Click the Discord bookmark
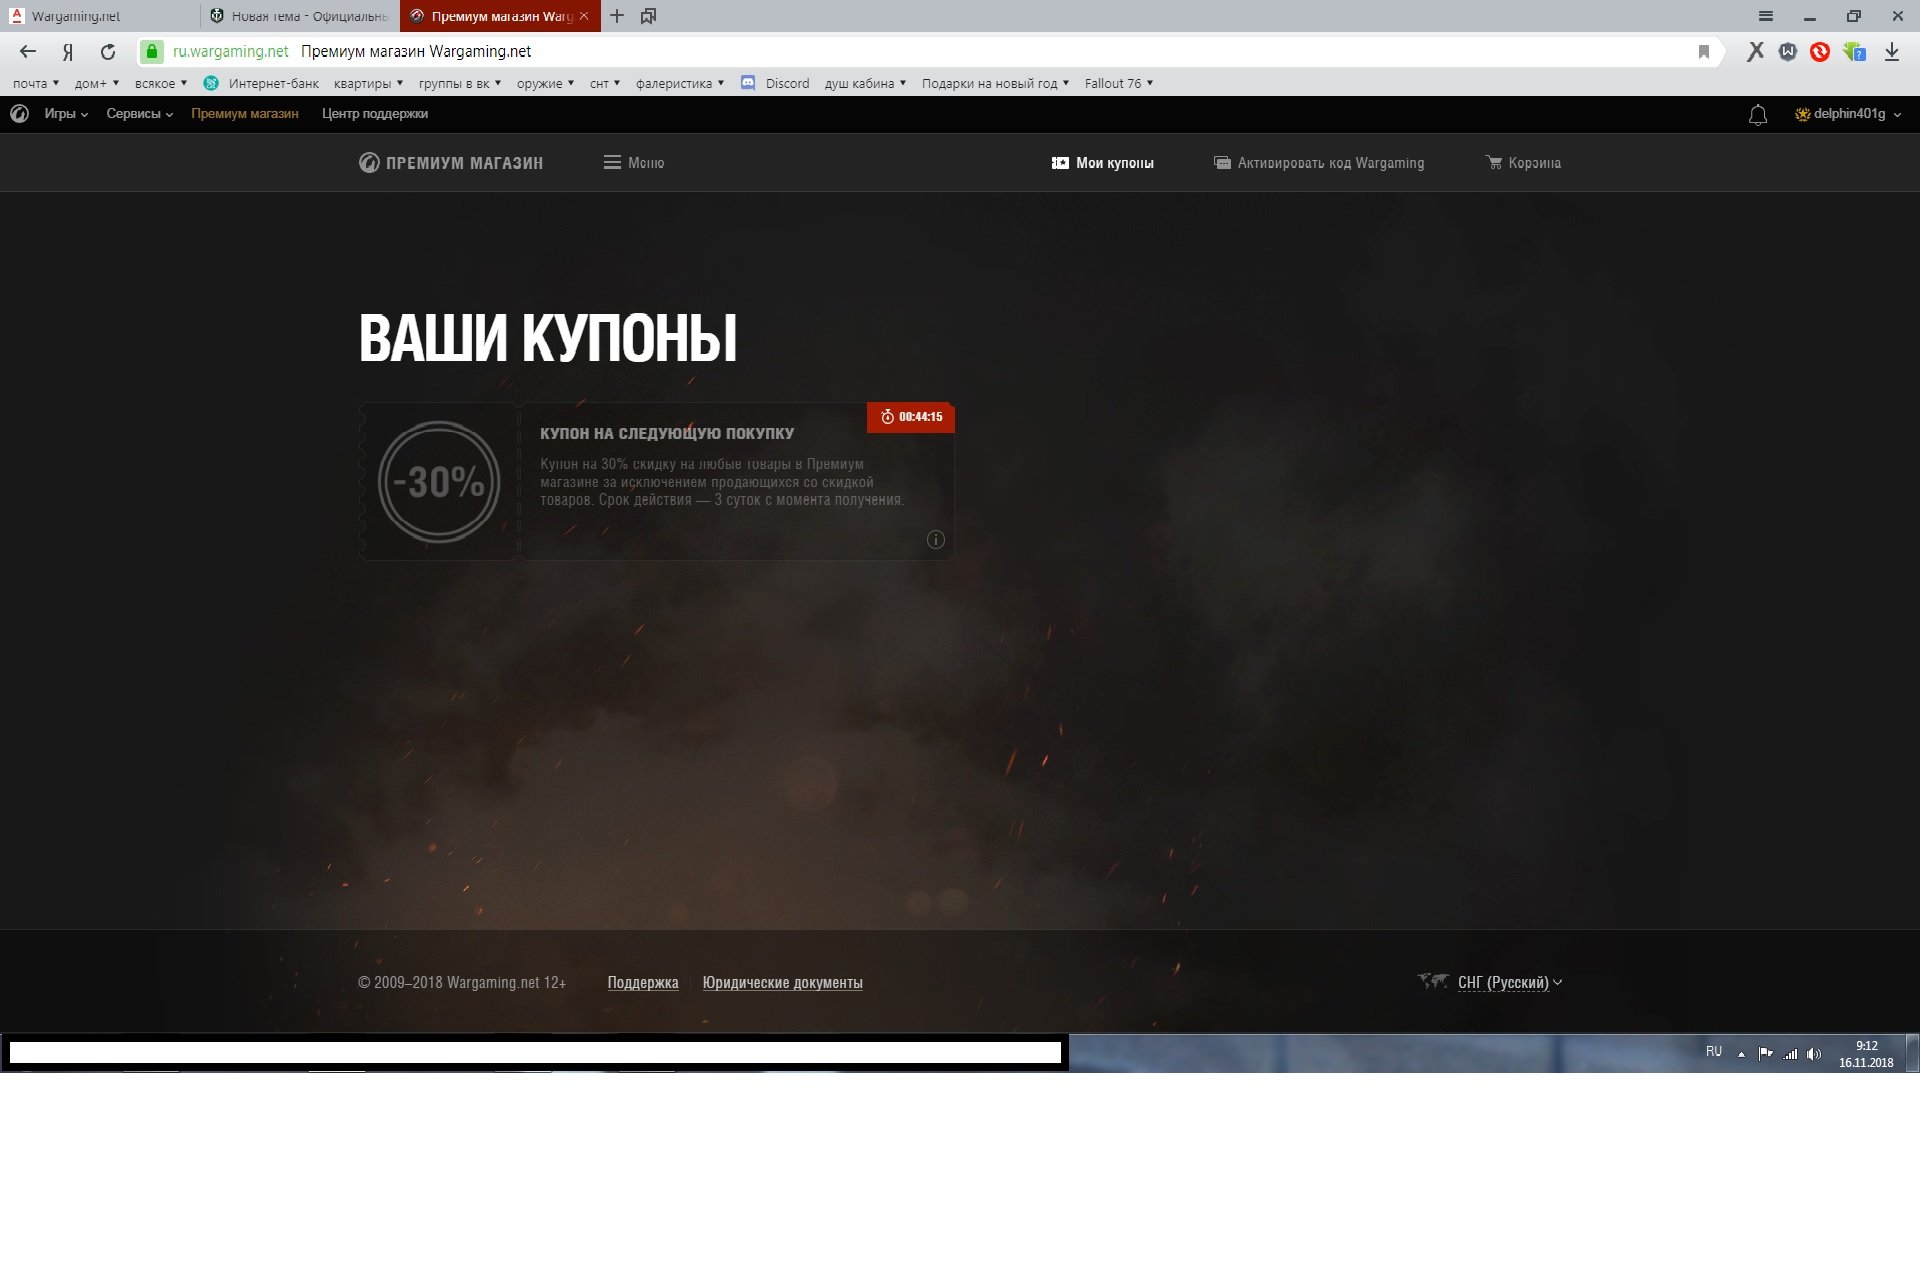1920x1280 pixels. pos(775,83)
